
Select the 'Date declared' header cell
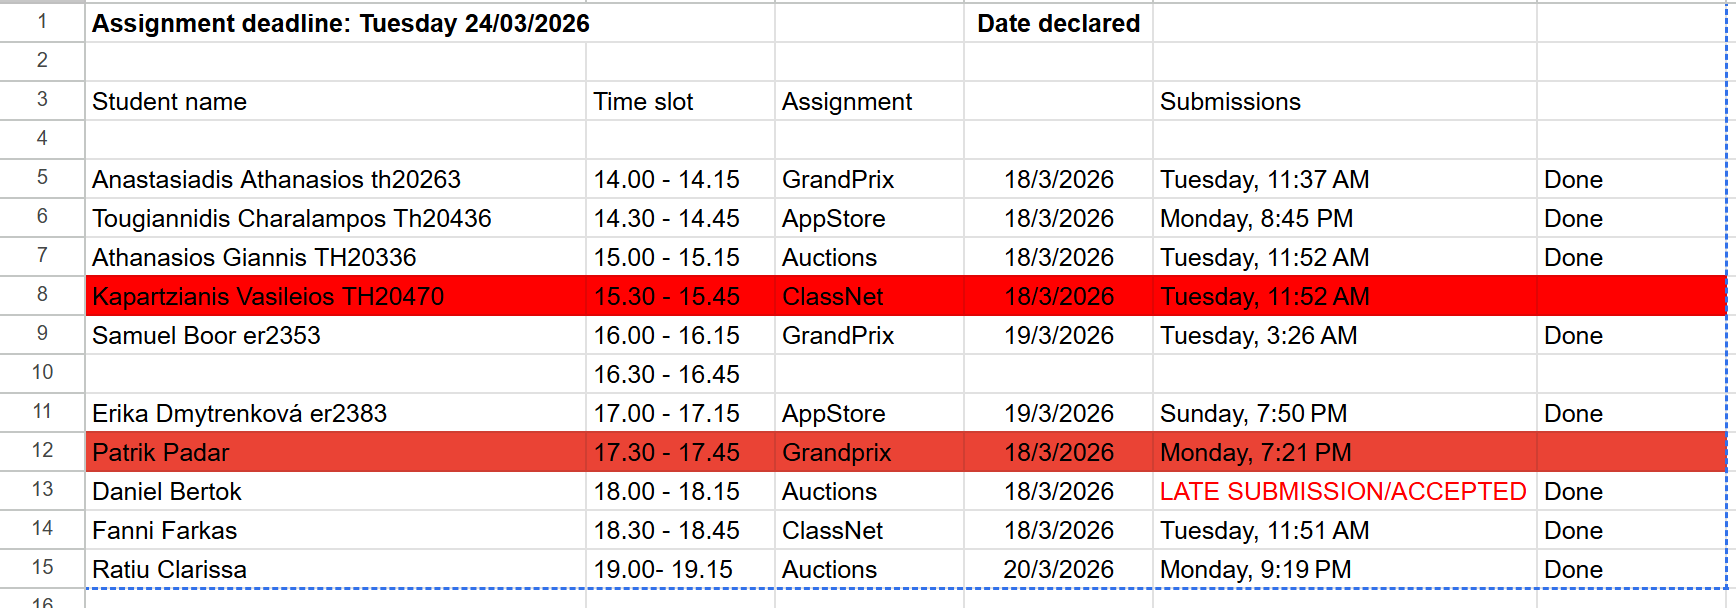point(1058,24)
